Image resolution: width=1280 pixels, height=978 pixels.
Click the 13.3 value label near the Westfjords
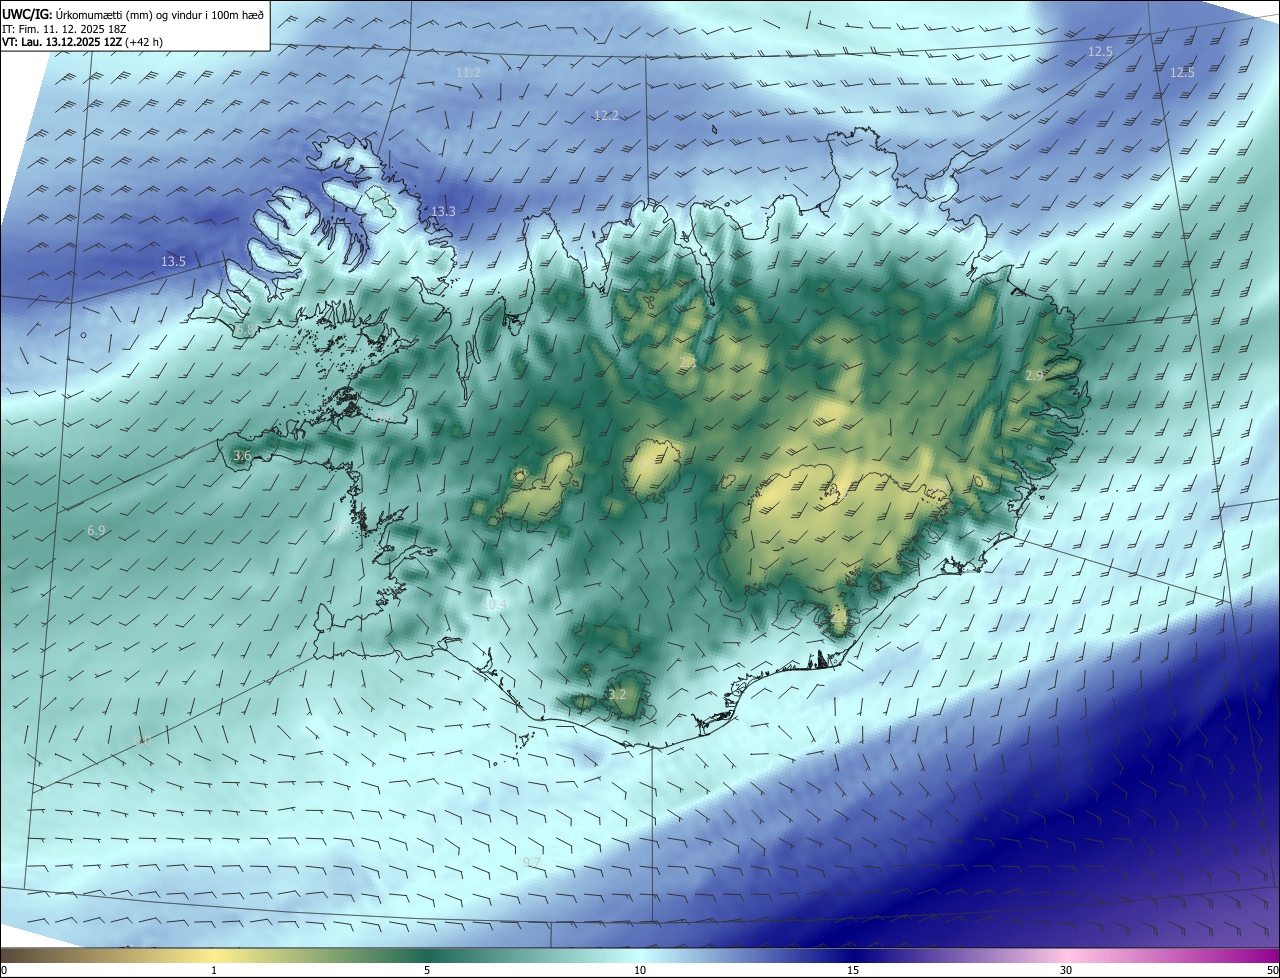click(x=443, y=212)
